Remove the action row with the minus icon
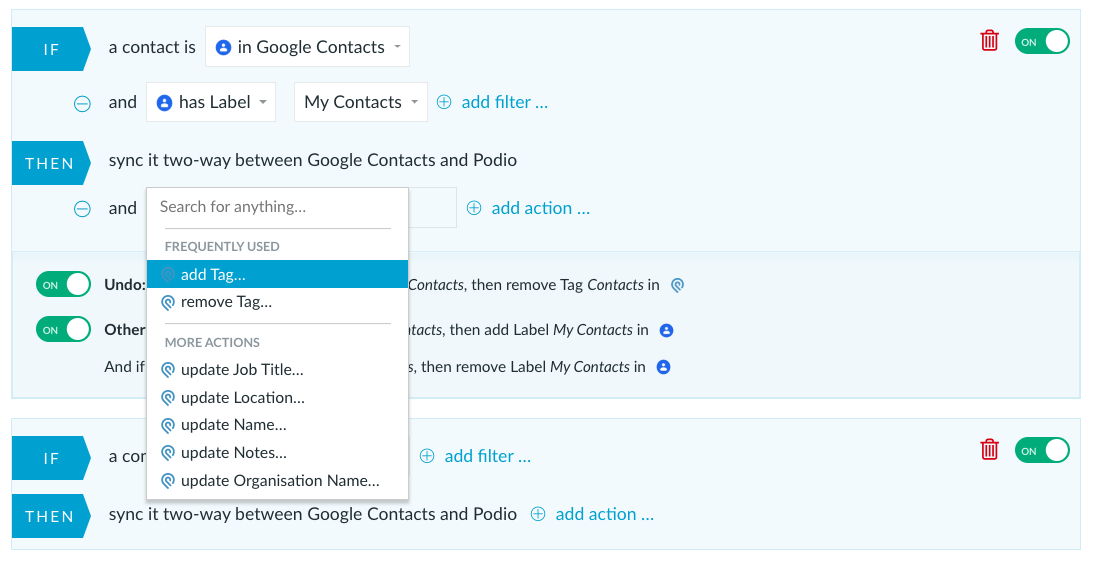Image resolution: width=1097 pixels, height=562 pixels. click(83, 209)
